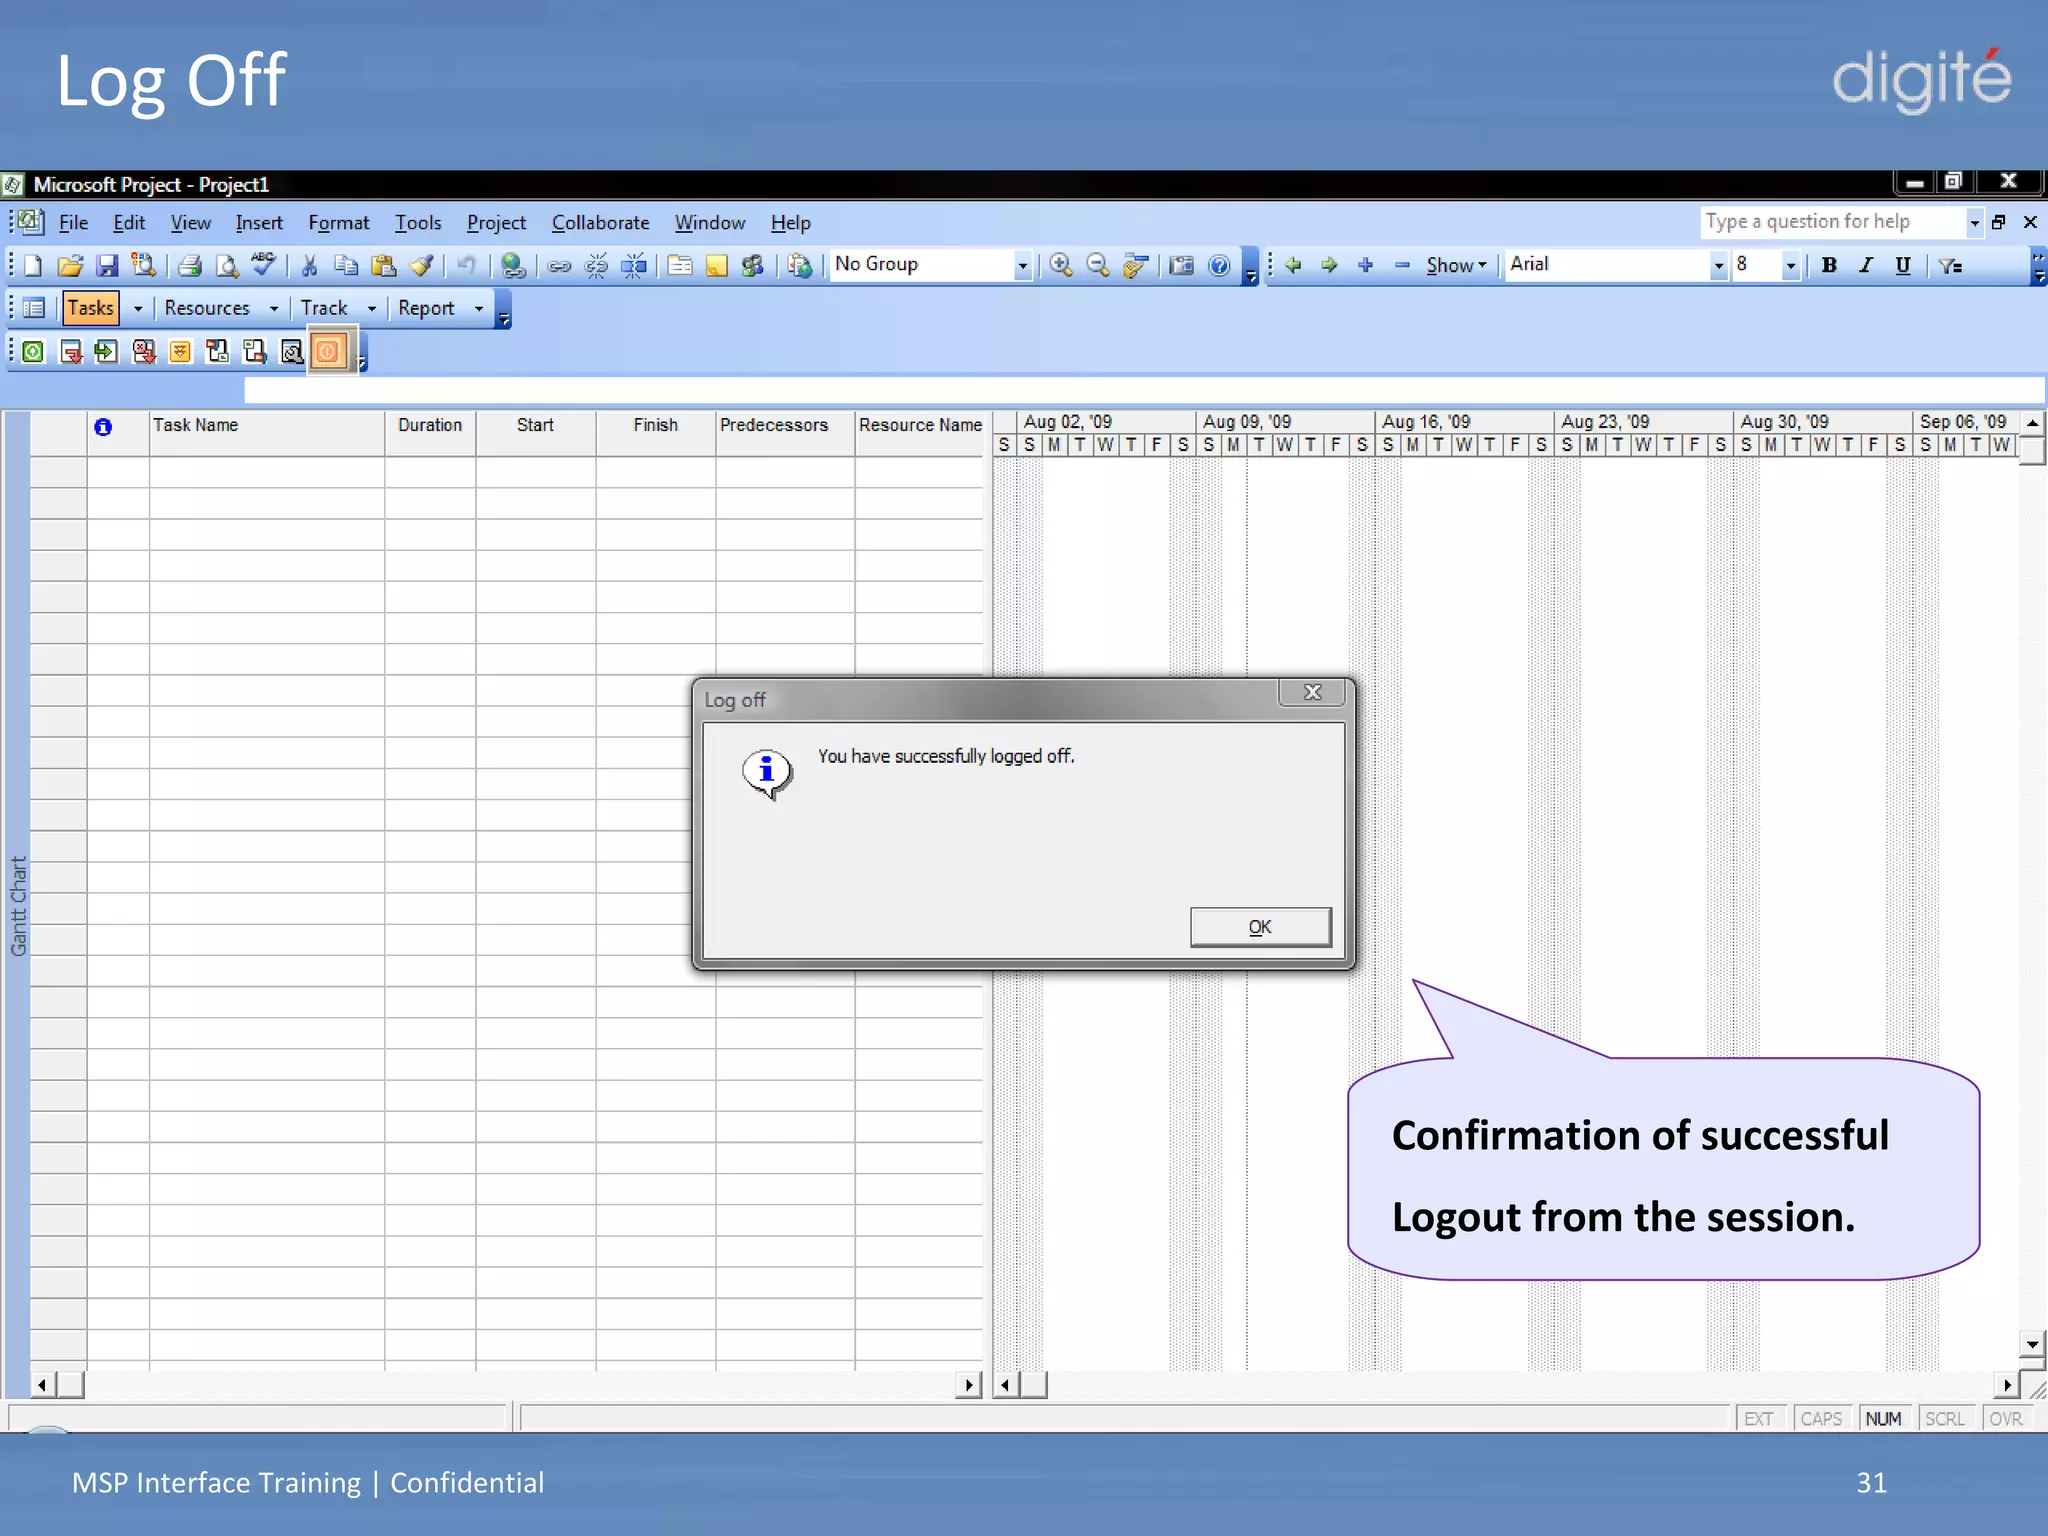Open the Tools menu
Image resolution: width=2048 pixels, height=1536 pixels.
[x=418, y=223]
